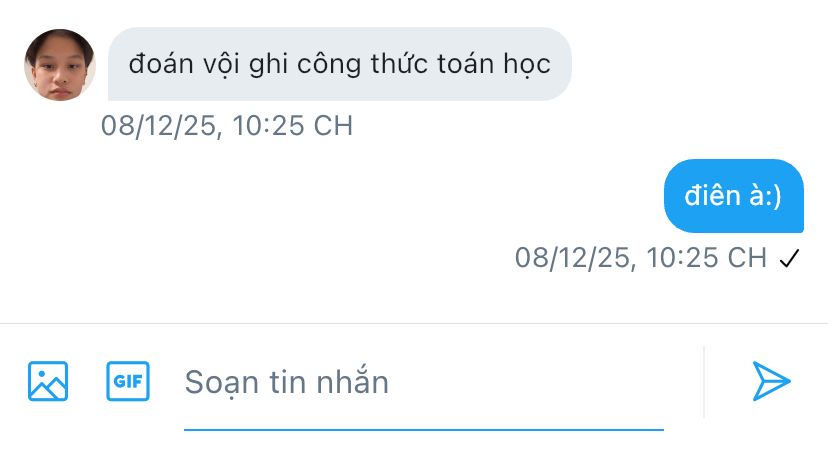The width and height of the screenshot is (828, 468).
Task: Click the word 'toán học' in received message
Action: click(x=494, y=64)
